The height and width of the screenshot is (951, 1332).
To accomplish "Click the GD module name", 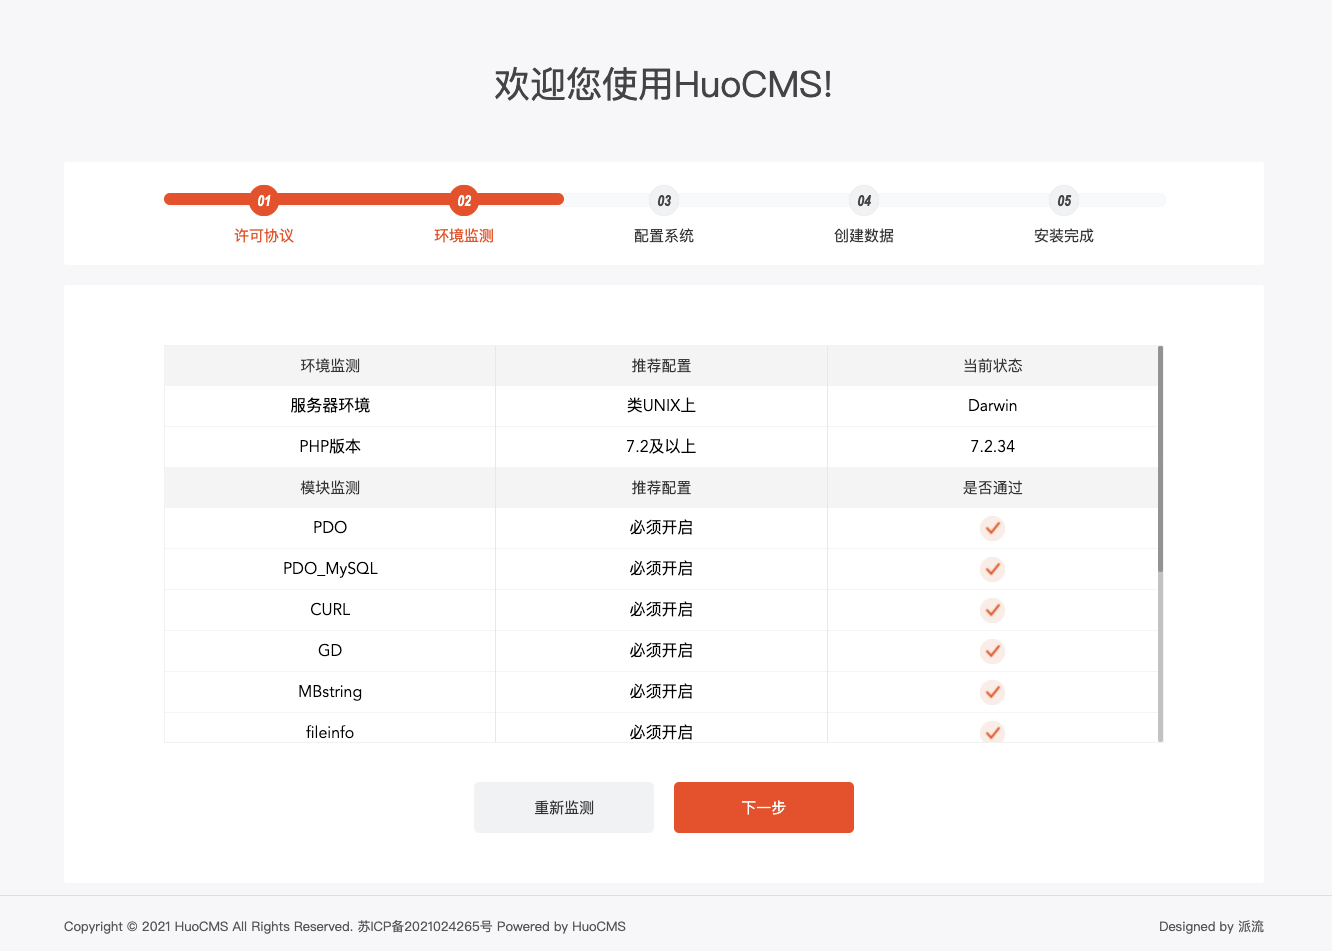I will point(330,651).
